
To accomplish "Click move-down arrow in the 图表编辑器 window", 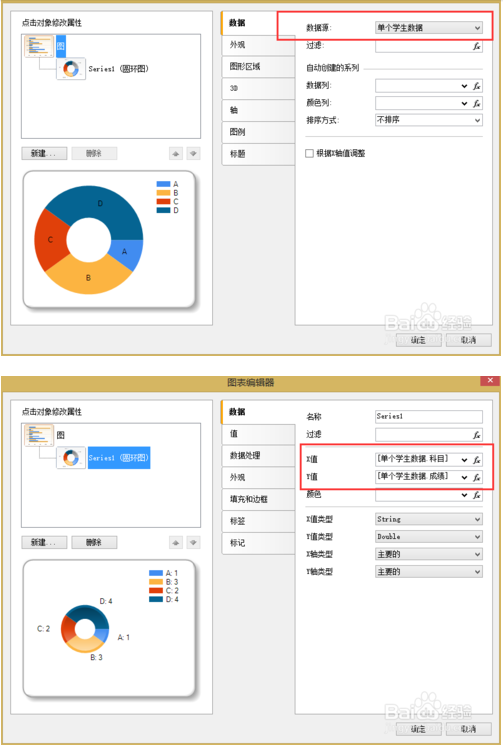I will 193,542.
